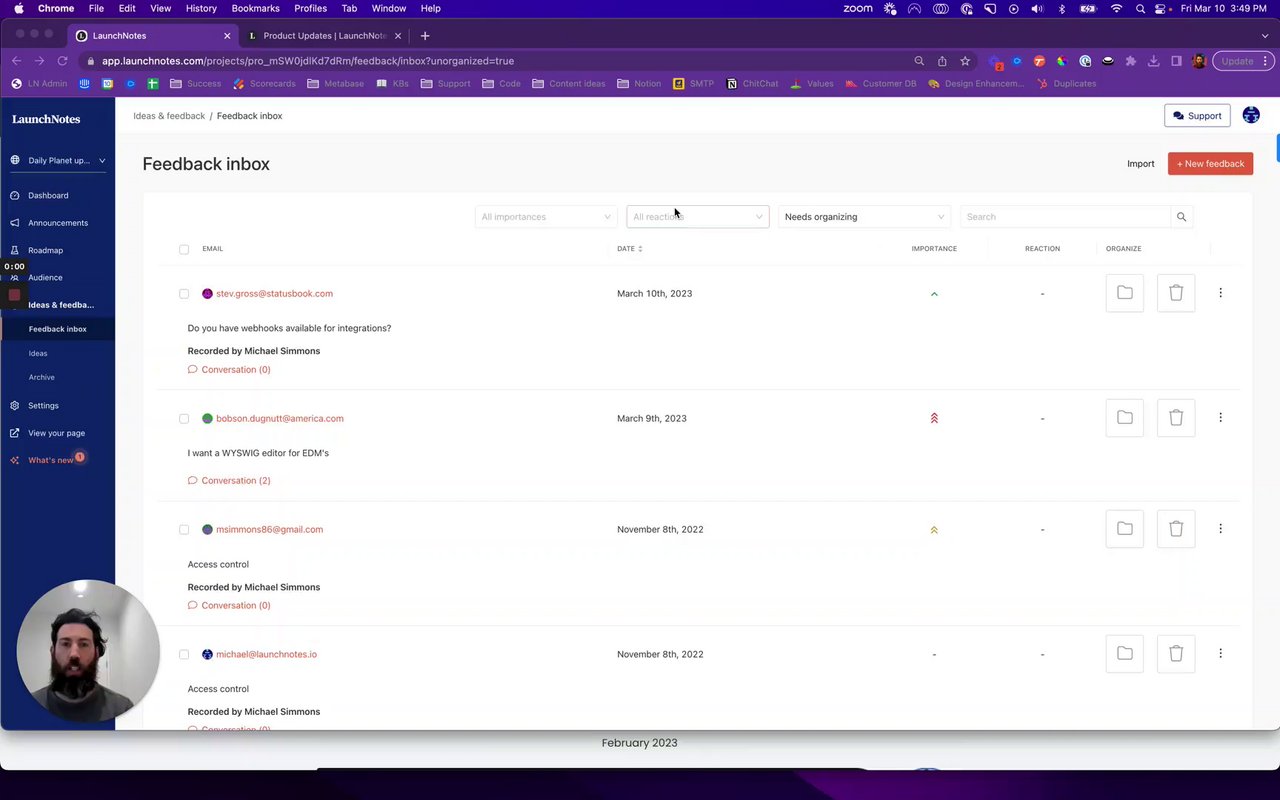Trash the bobson.dugnutt feedback entry
The height and width of the screenshot is (800, 1280).
[x=1176, y=418]
